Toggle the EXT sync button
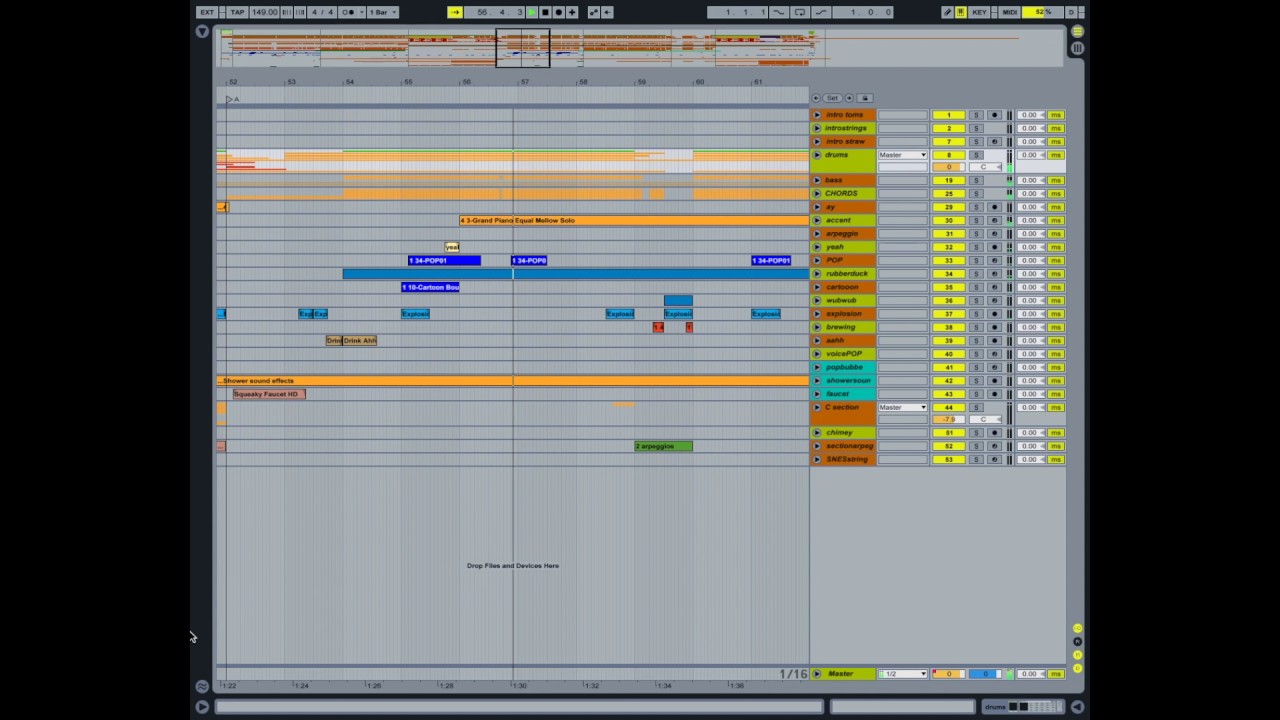Screen dimensions: 1280x720 point(207,12)
